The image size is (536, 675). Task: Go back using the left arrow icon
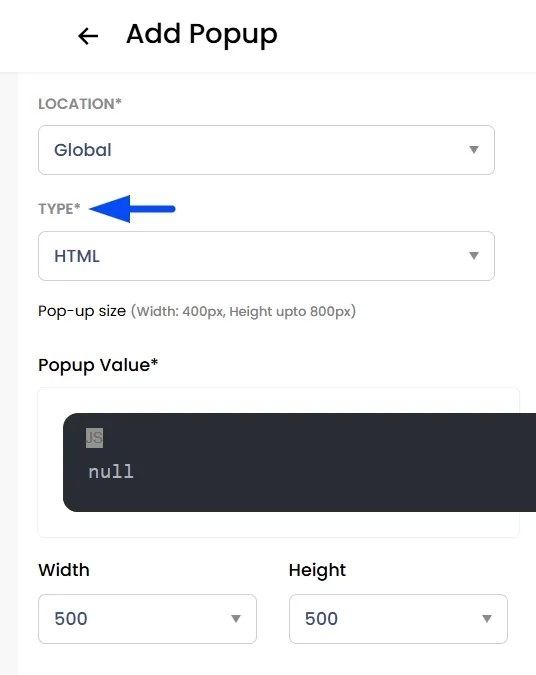[x=88, y=36]
